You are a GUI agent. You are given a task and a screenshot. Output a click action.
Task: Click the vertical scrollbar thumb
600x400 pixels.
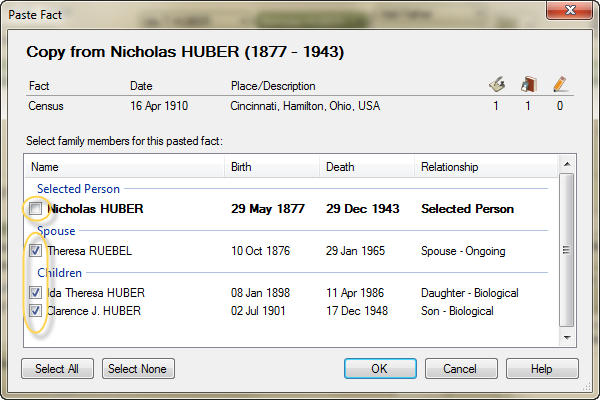pyautogui.click(x=567, y=250)
